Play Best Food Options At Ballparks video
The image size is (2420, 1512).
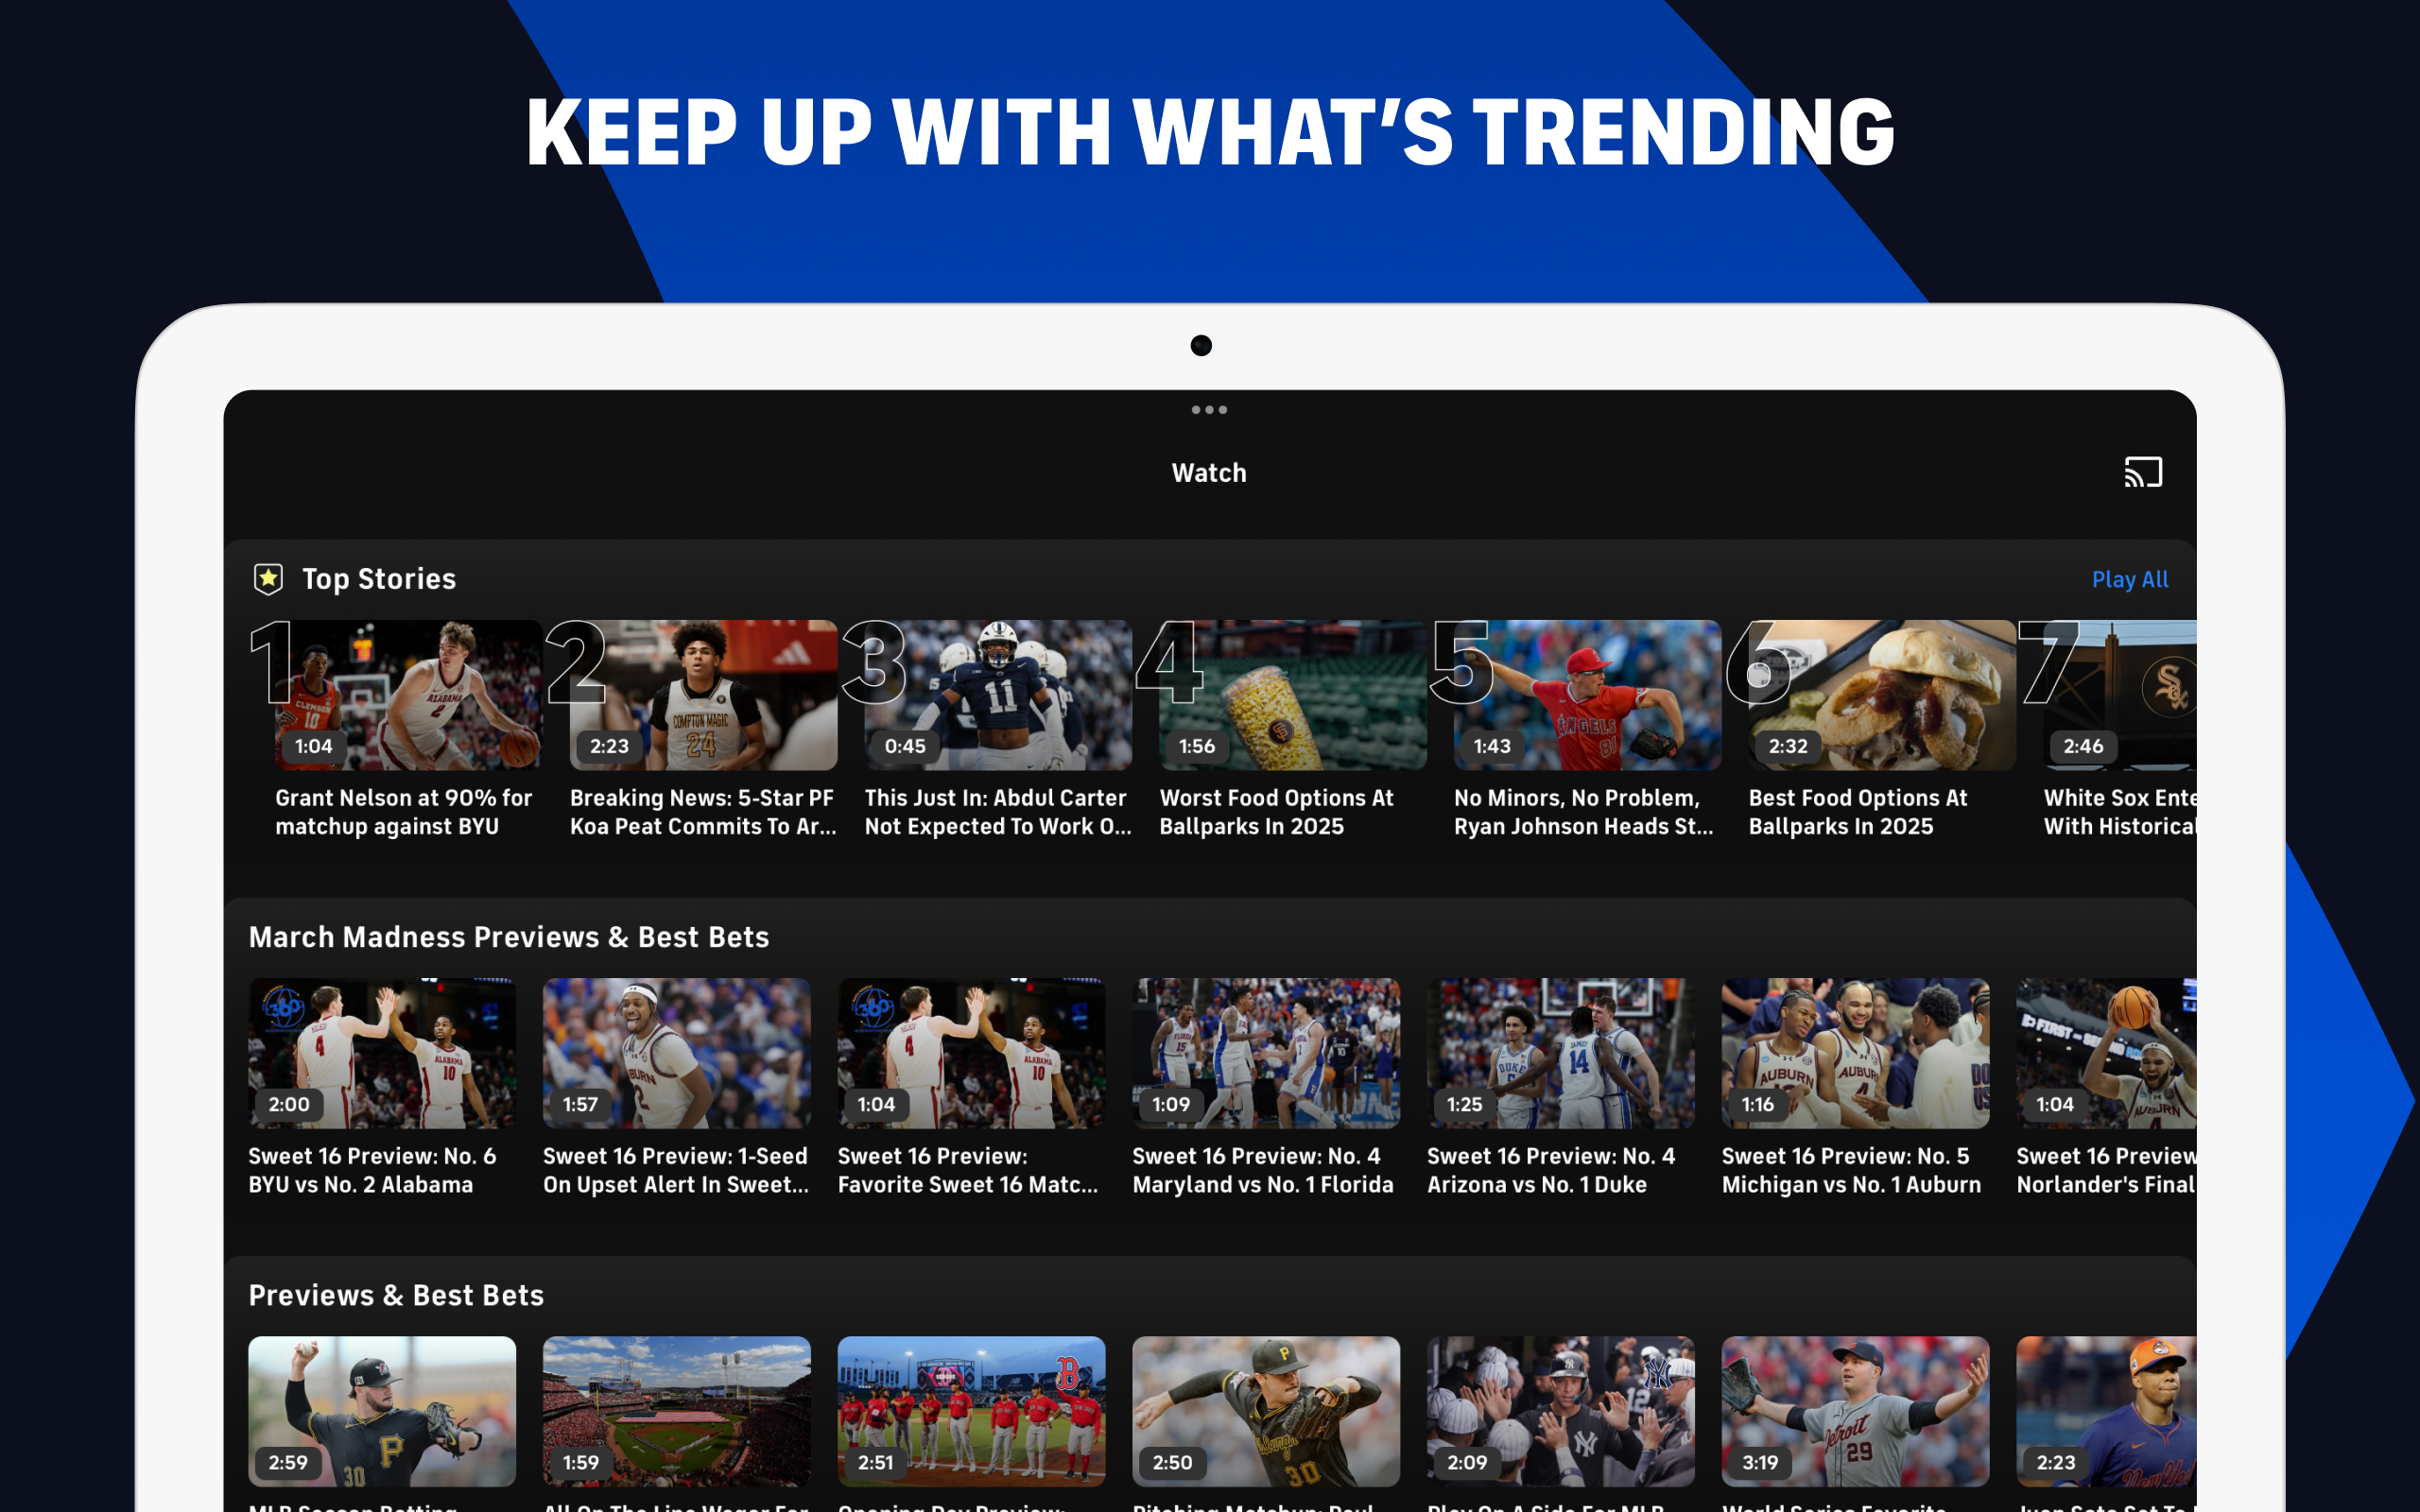(1882, 695)
